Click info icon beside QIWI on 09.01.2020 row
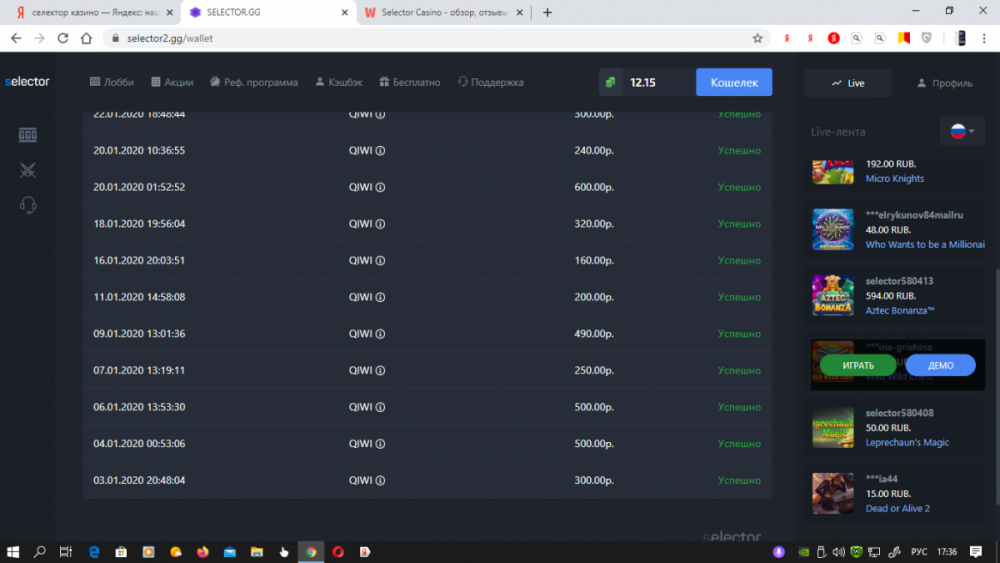 click(x=380, y=334)
